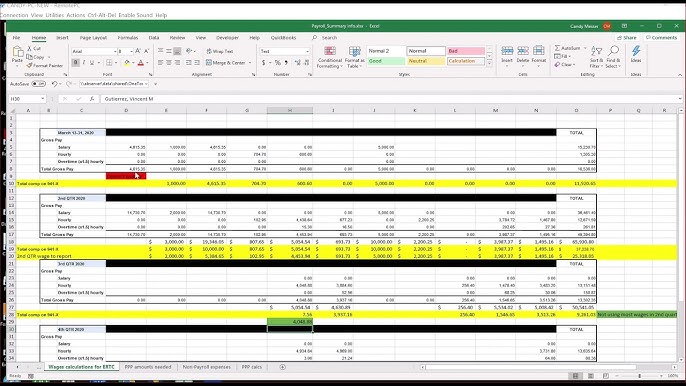Open the File menu
Image resolution: width=686 pixels, height=386 pixels.
coord(16,38)
